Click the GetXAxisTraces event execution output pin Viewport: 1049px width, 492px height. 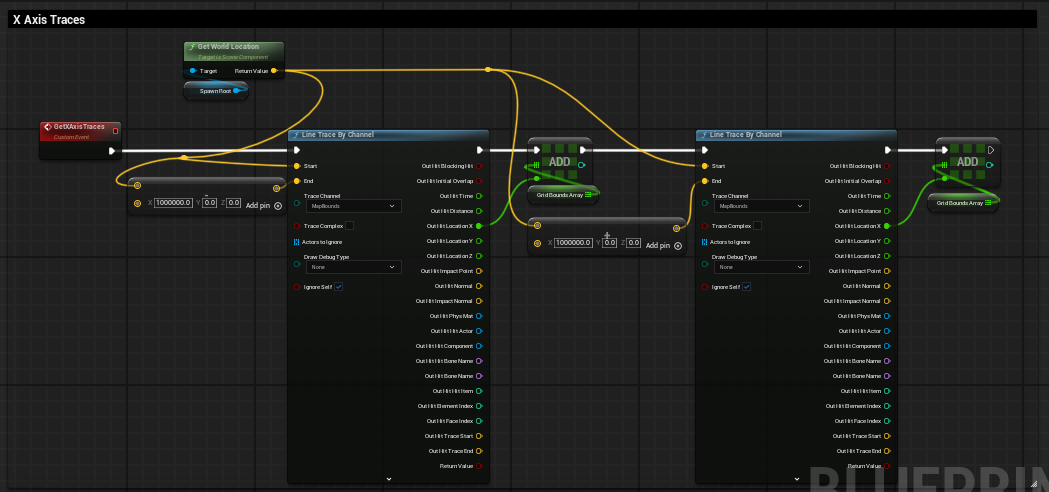click(111, 151)
